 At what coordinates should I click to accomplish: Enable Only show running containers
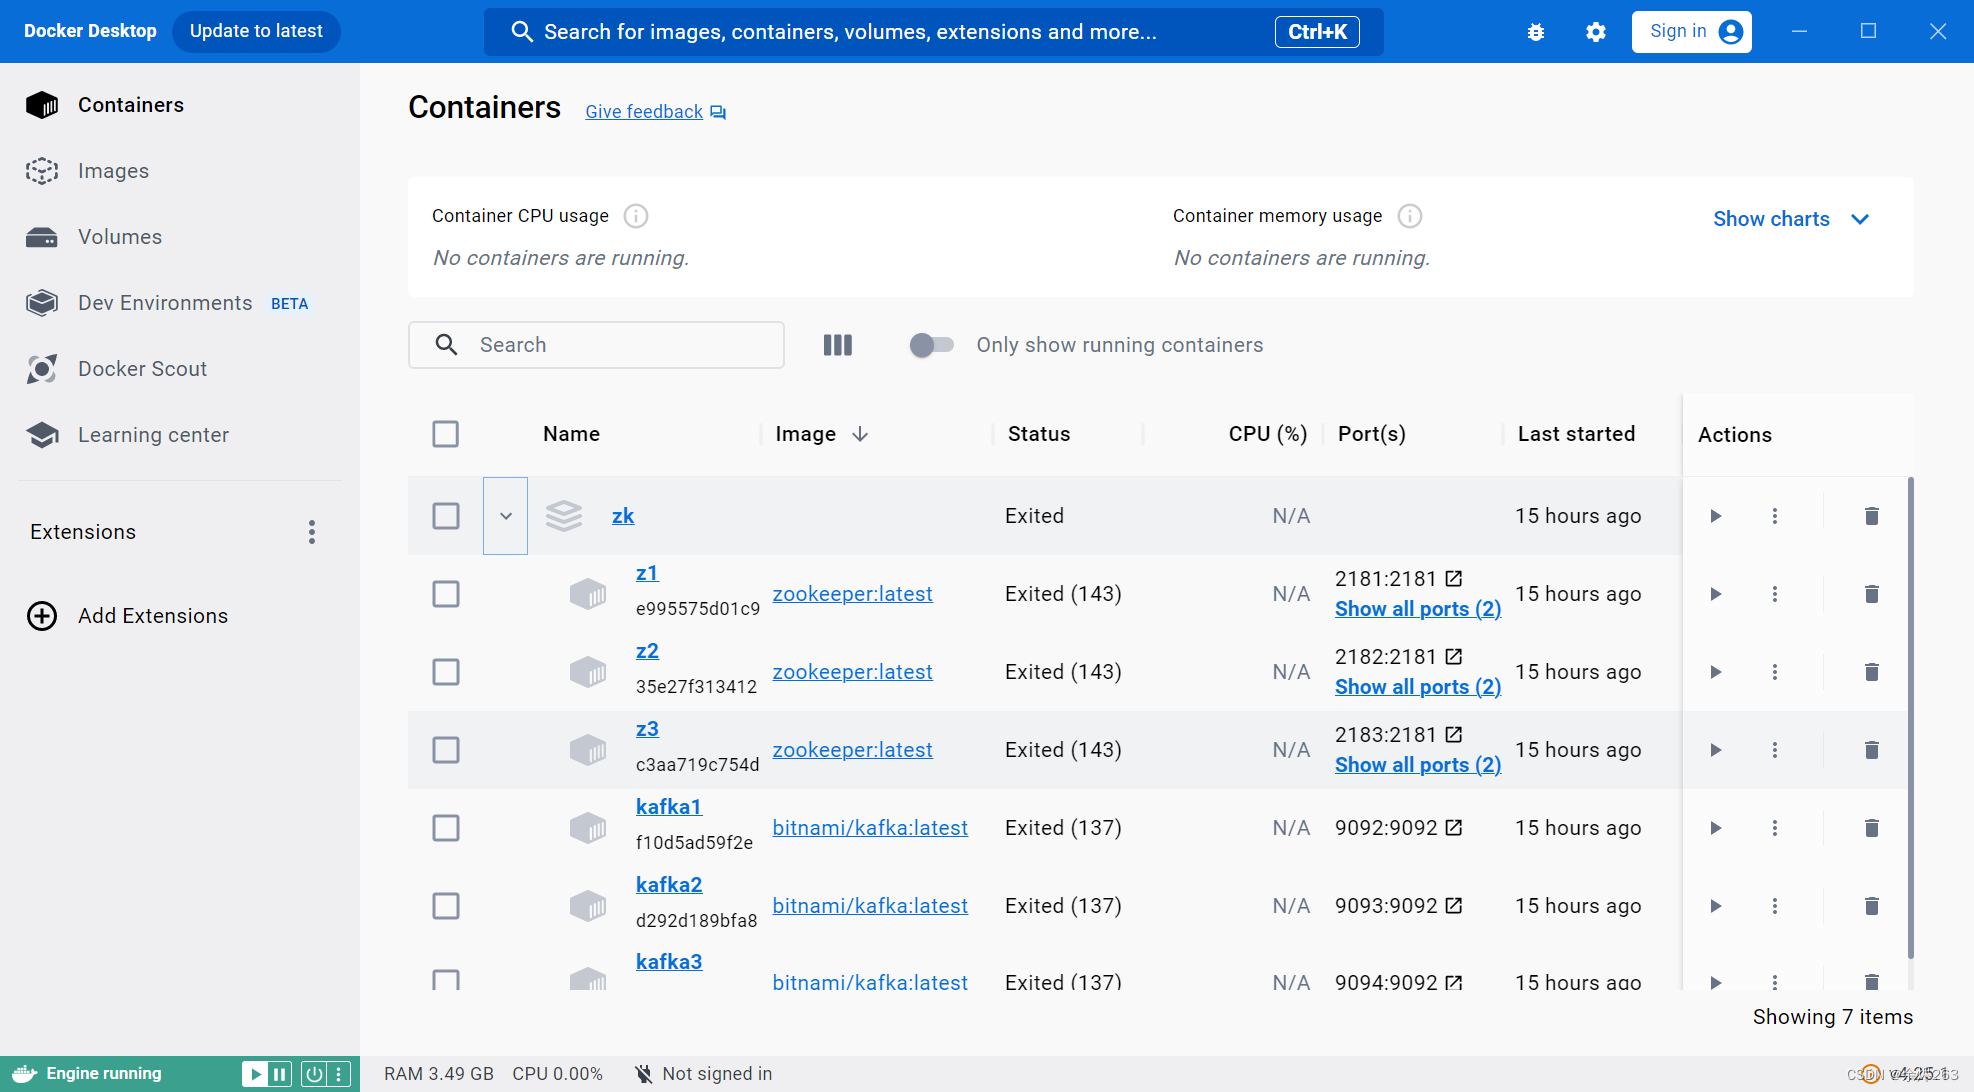pyautogui.click(x=931, y=344)
